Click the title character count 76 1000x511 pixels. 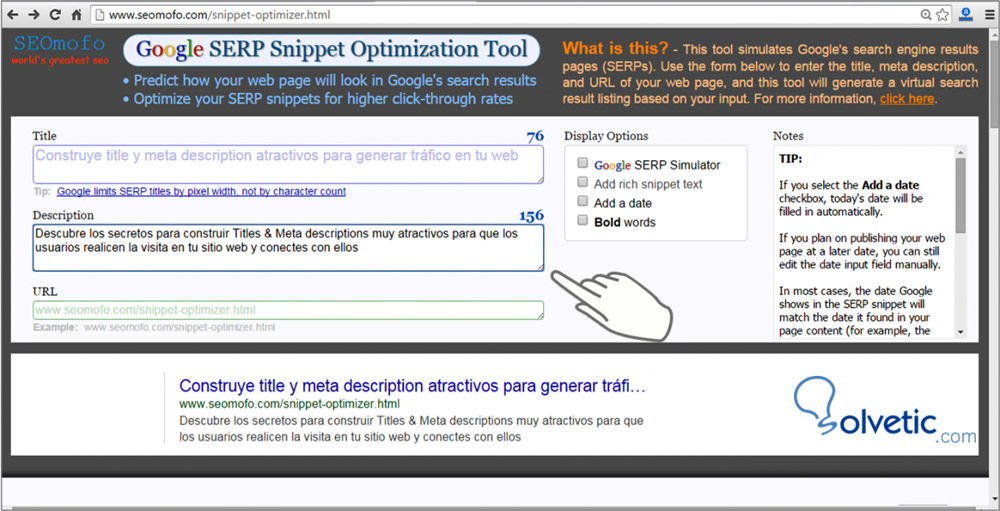coord(535,137)
